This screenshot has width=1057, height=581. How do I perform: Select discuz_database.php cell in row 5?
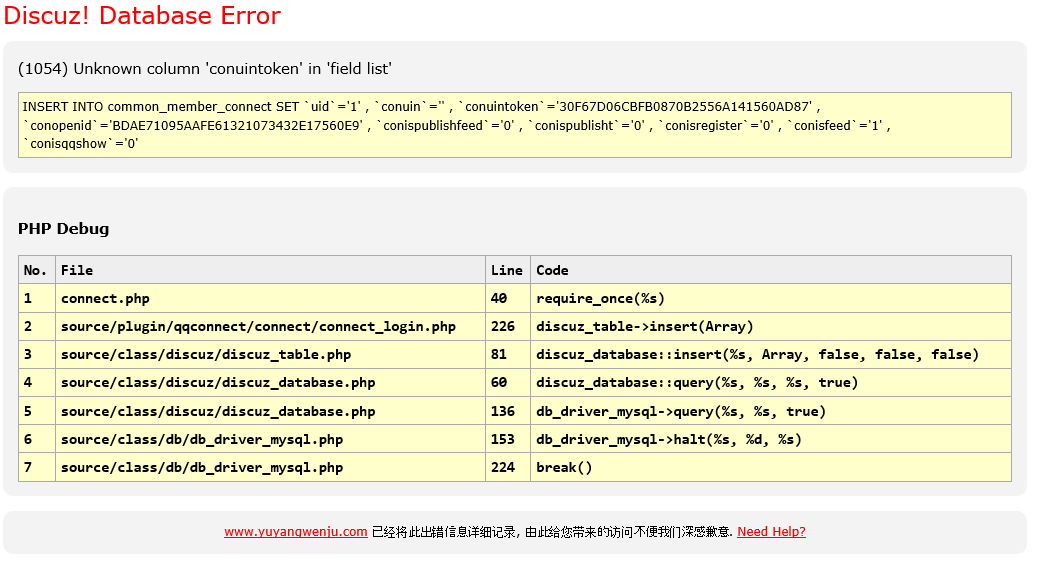click(270, 411)
